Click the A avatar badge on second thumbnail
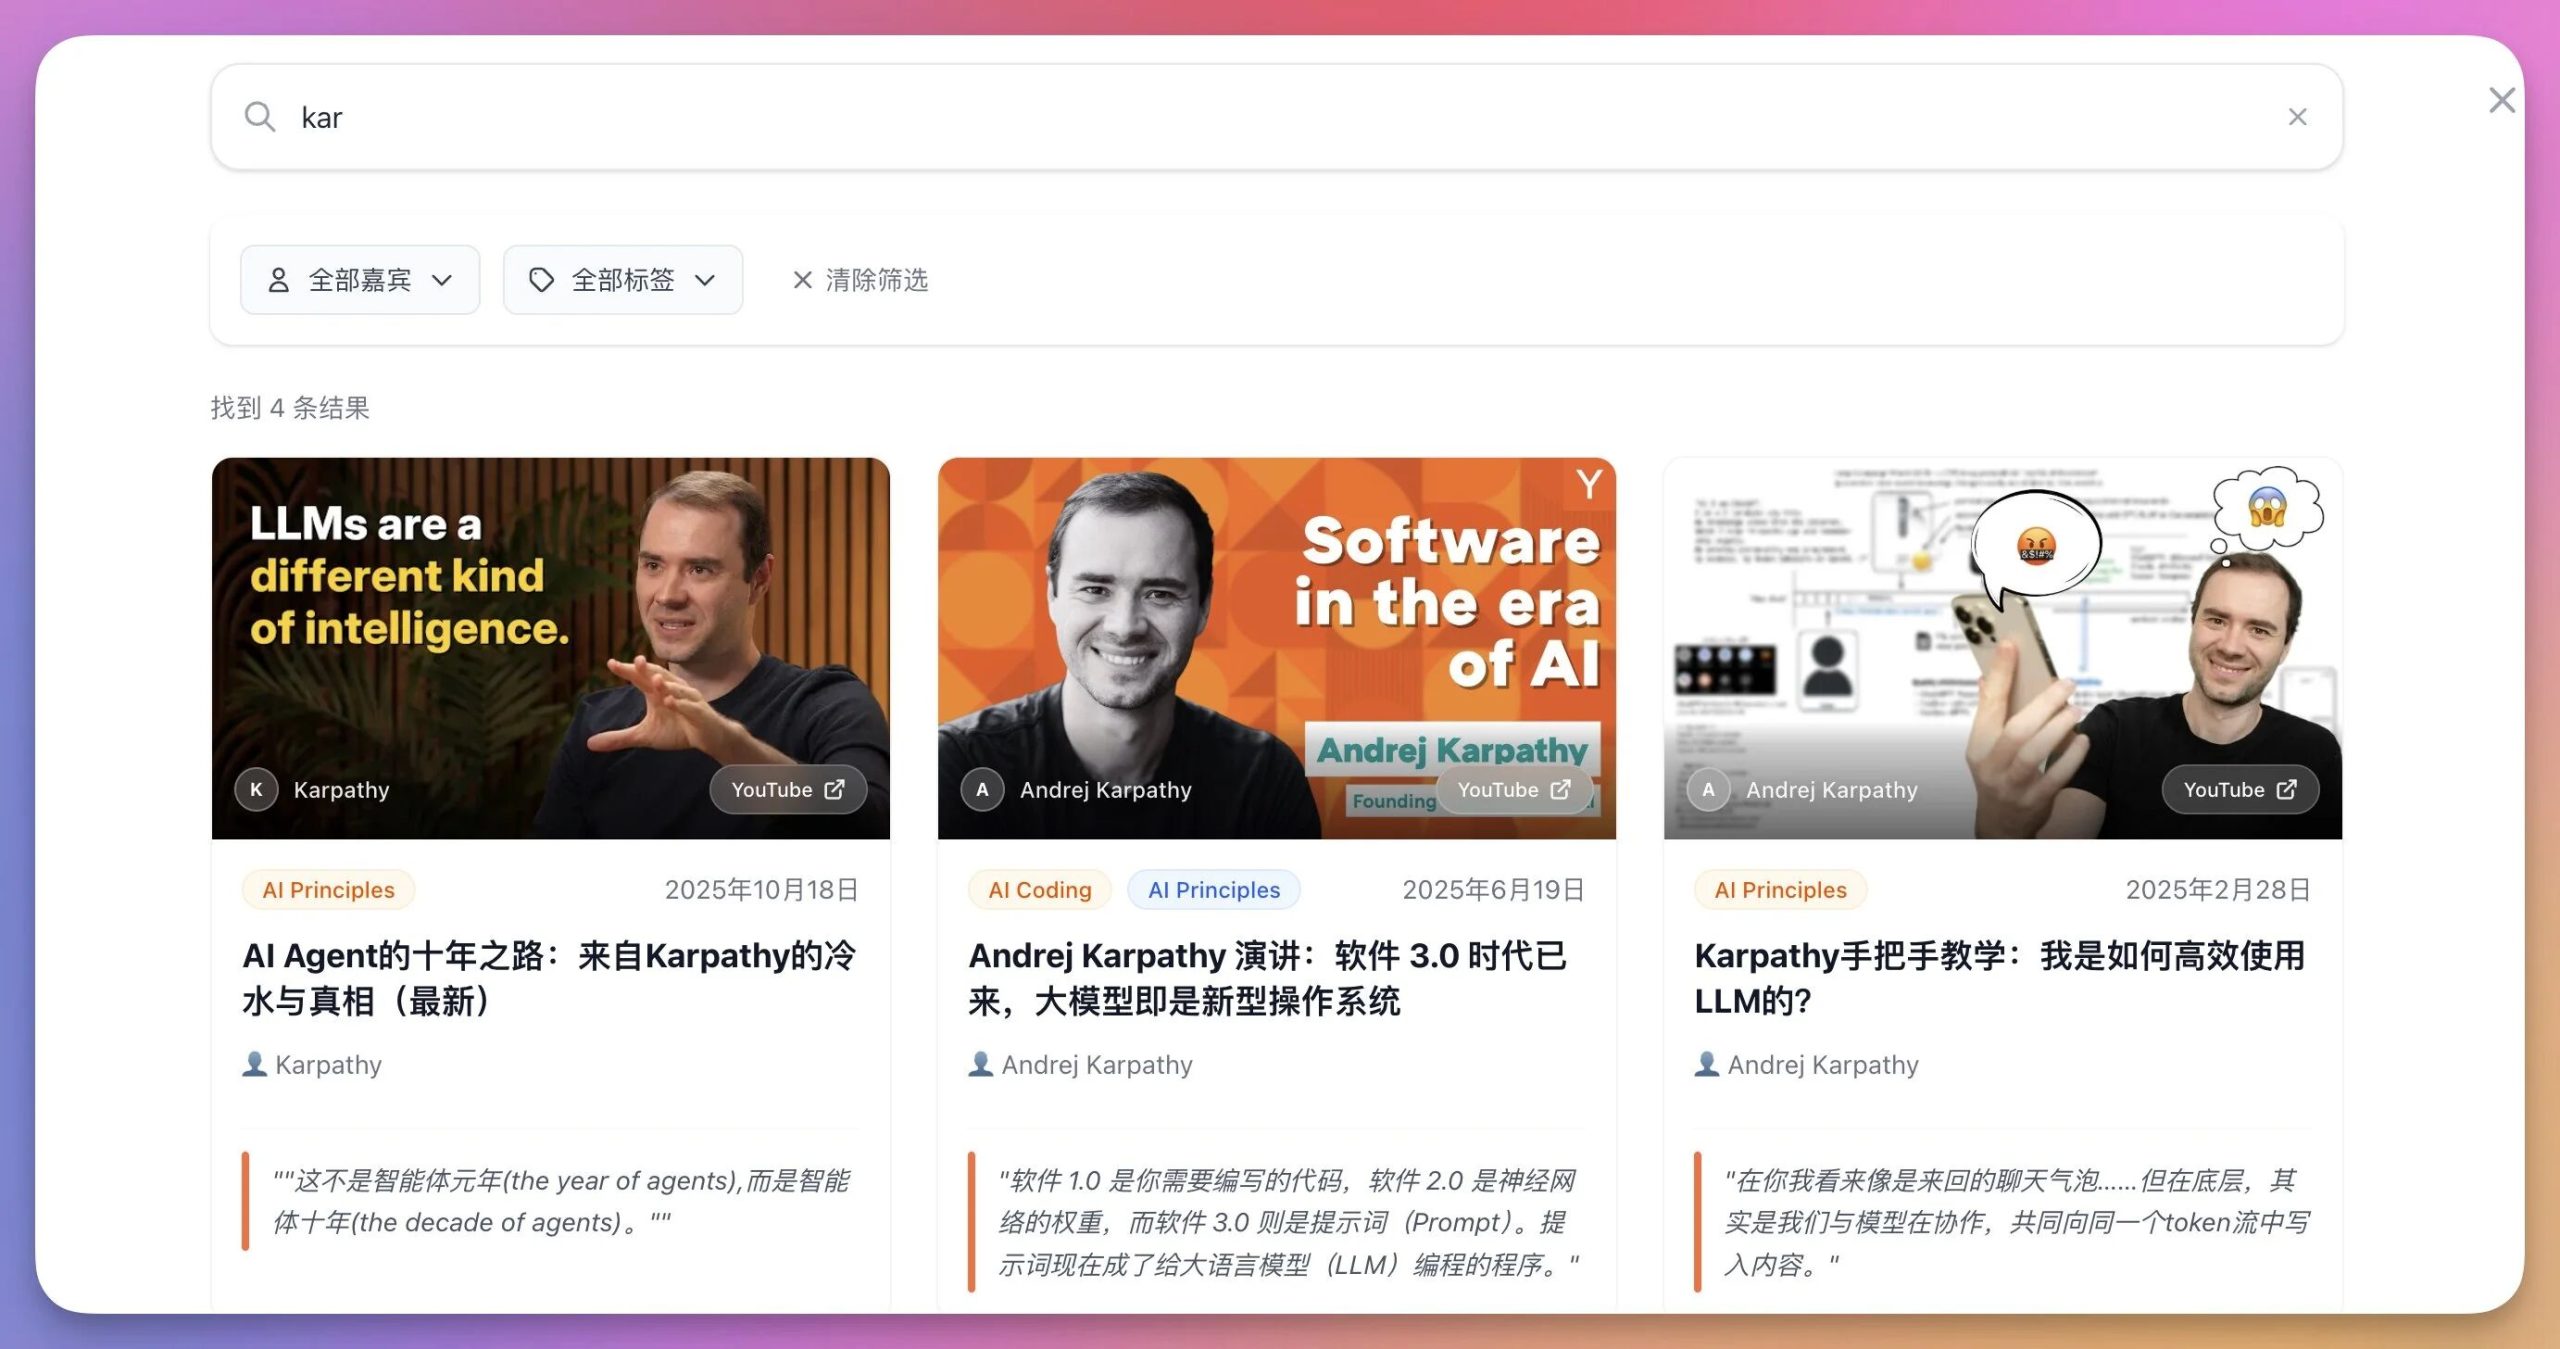2560x1349 pixels. pyautogui.click(x=982, y=790)
